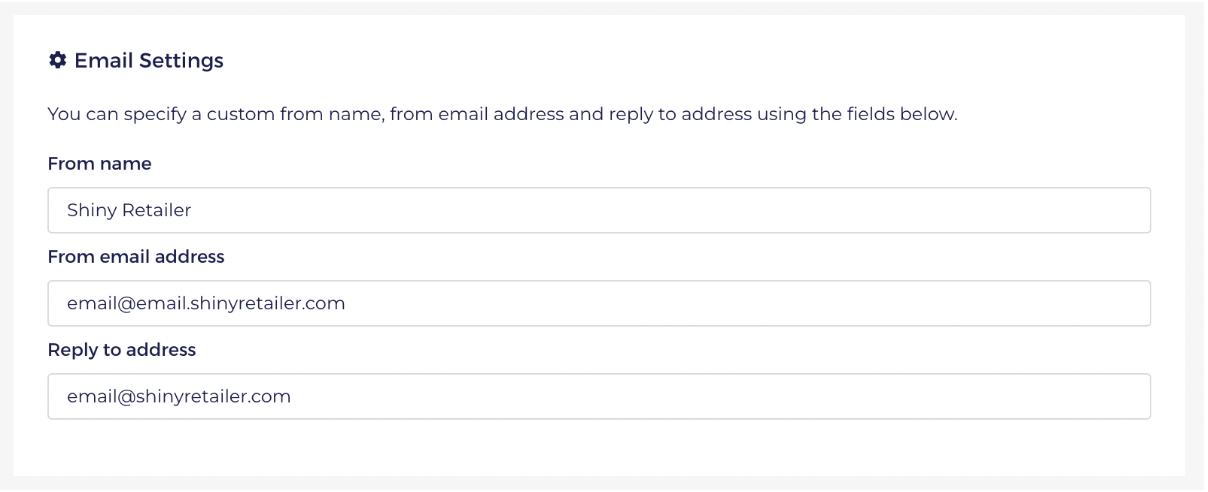Click the Email Settings heading text
The width and height of the screenshot is (1208, 492).
(148, 62)
